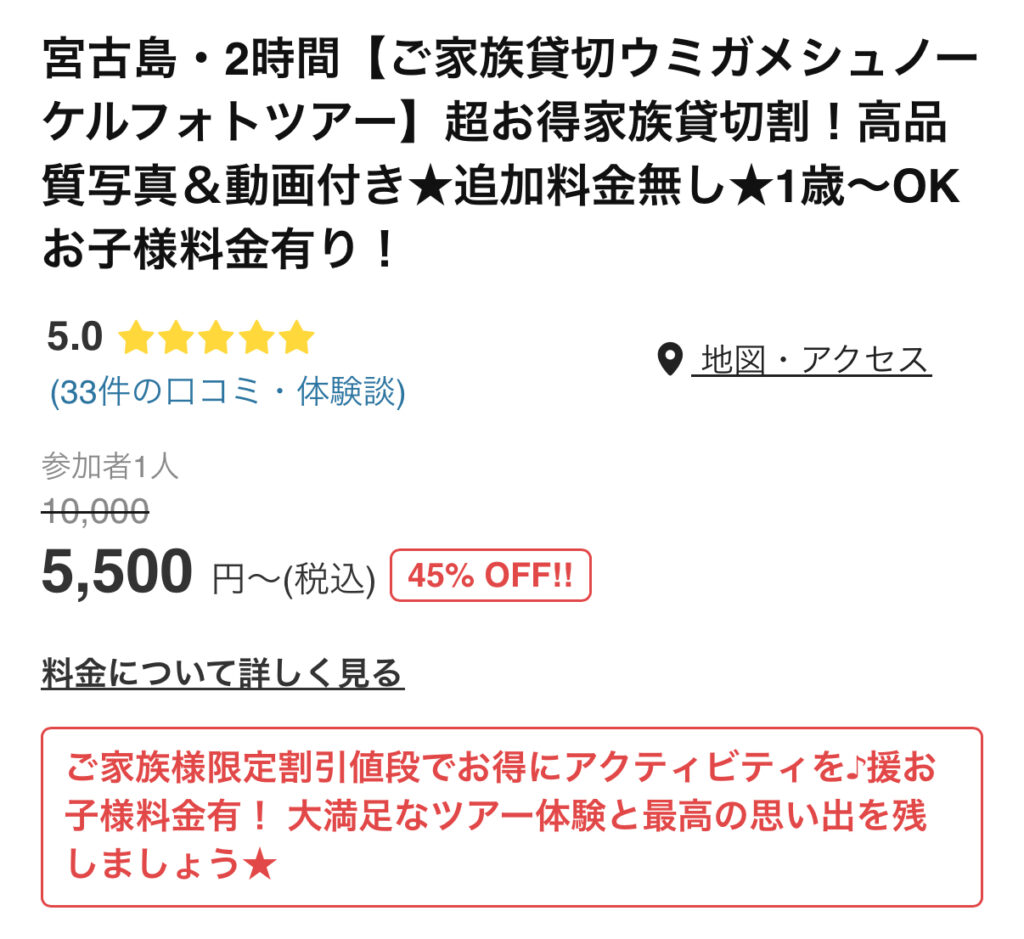The image size is (1024, 939).
Task: Click the 5.0 rating score
Action: tap(75, 338)
